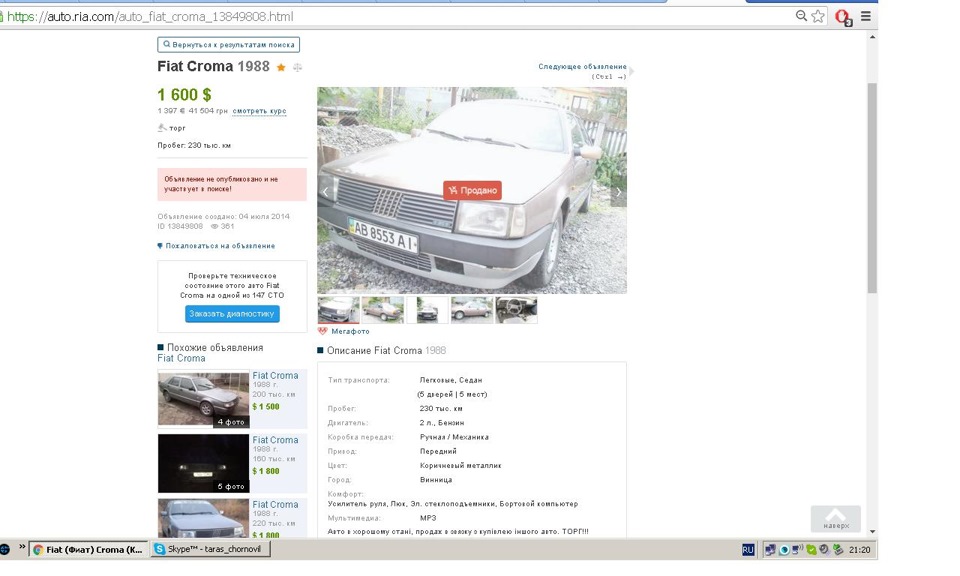Open the Мегафото link
The image size is (960, 576).
[350, 331]
